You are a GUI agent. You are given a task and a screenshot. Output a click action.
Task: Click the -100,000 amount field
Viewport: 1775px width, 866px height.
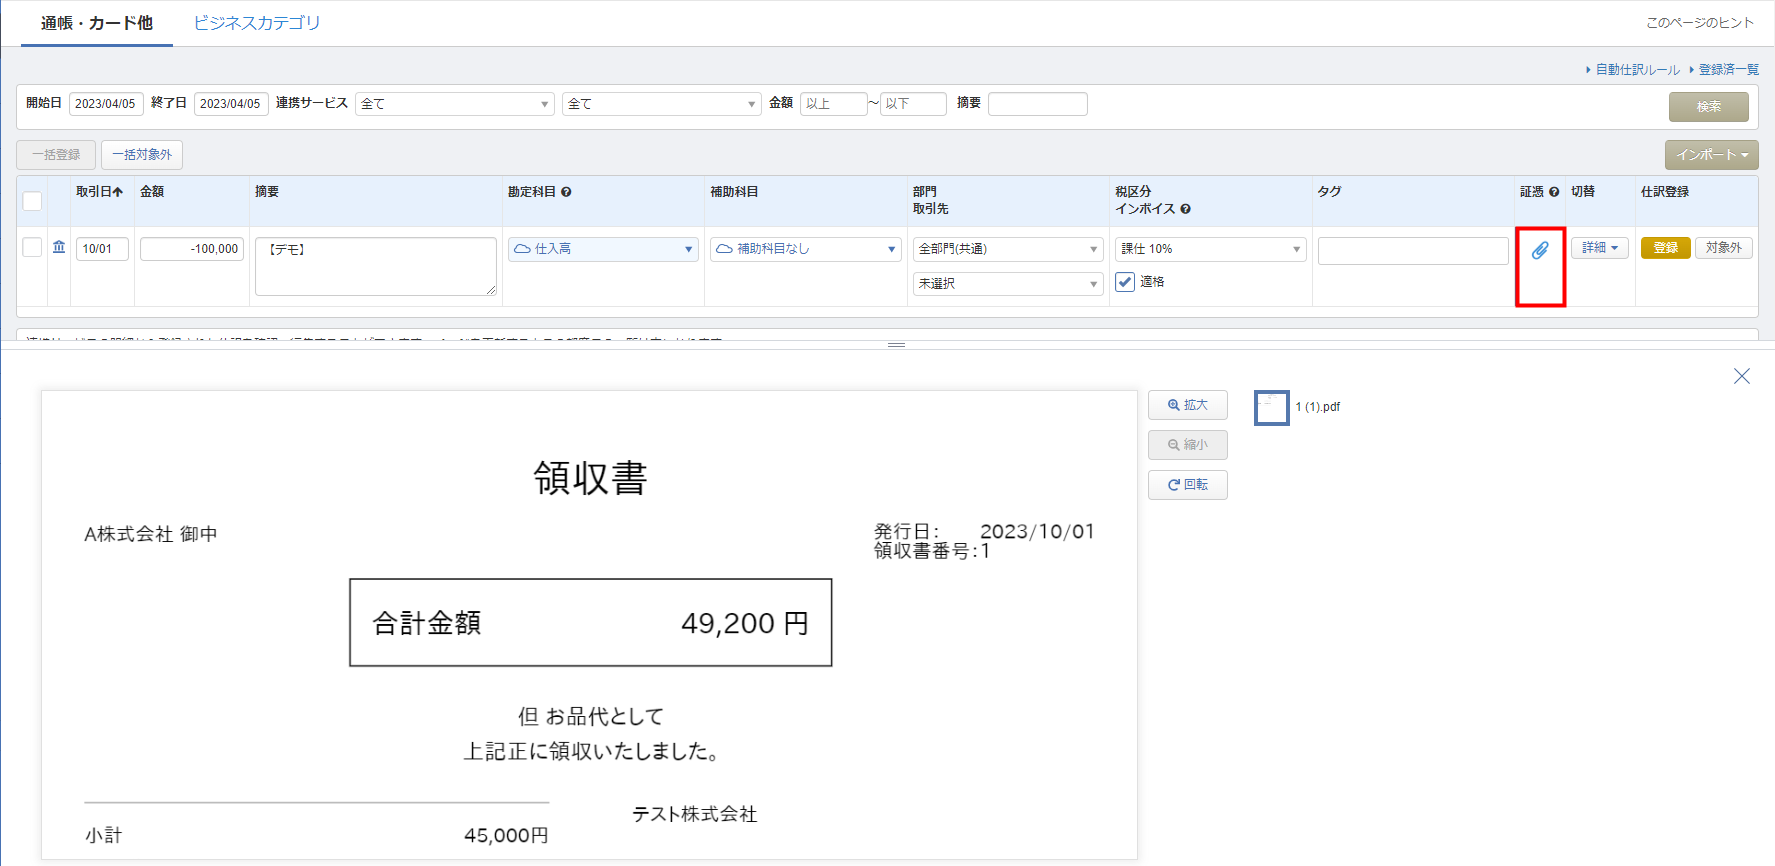point(192,249)
